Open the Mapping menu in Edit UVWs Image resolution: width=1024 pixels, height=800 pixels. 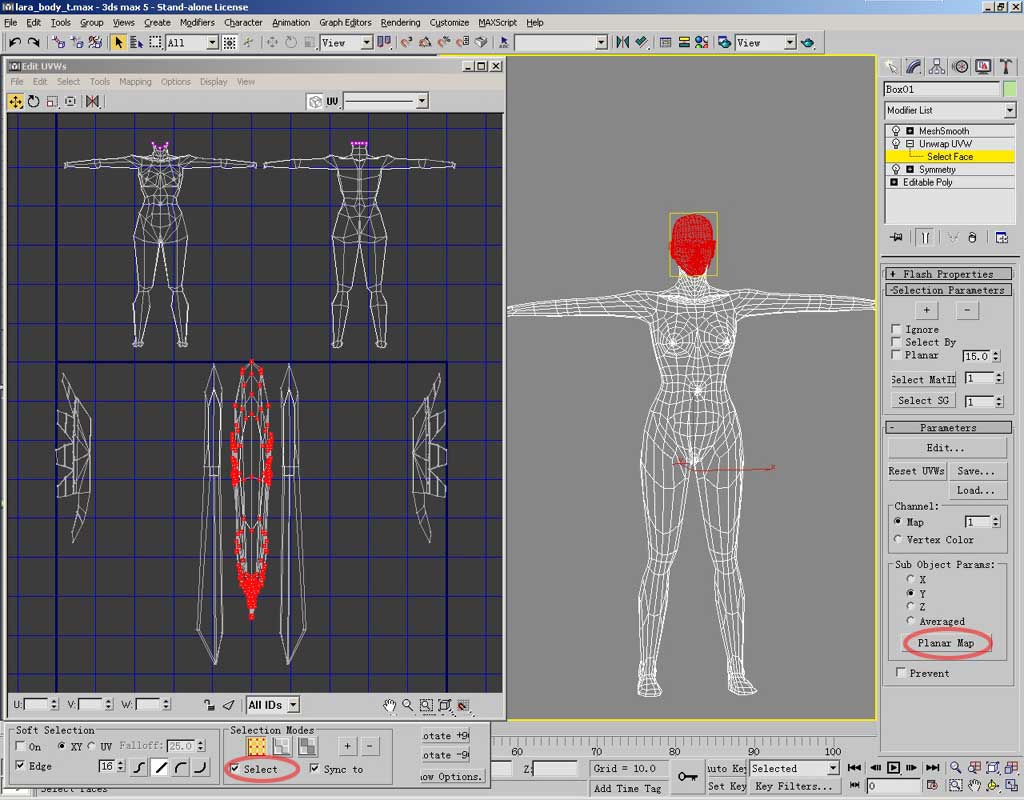[135, 82]
